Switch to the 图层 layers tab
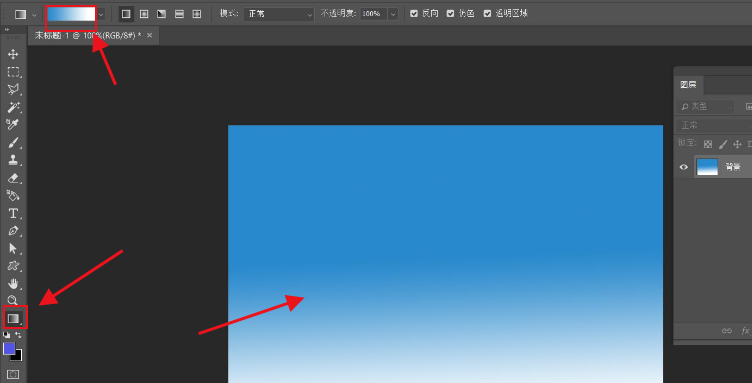752x383 pixels. (x=688, y=85)
